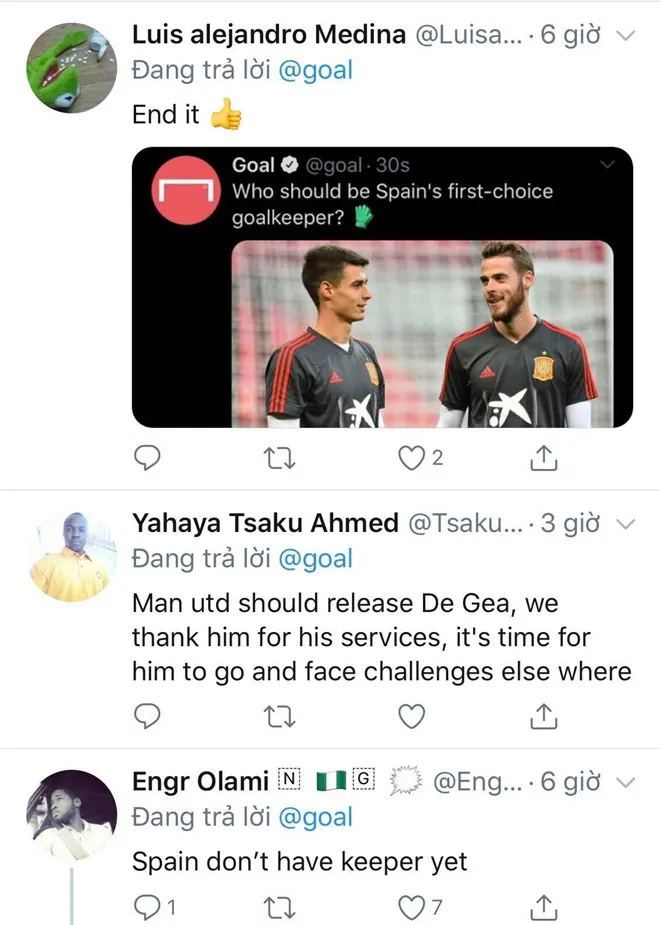This screenshot has width=660, height=925.
Task: Open the dropdown arrow on Engr Olami's tweet
Action: 625,782
